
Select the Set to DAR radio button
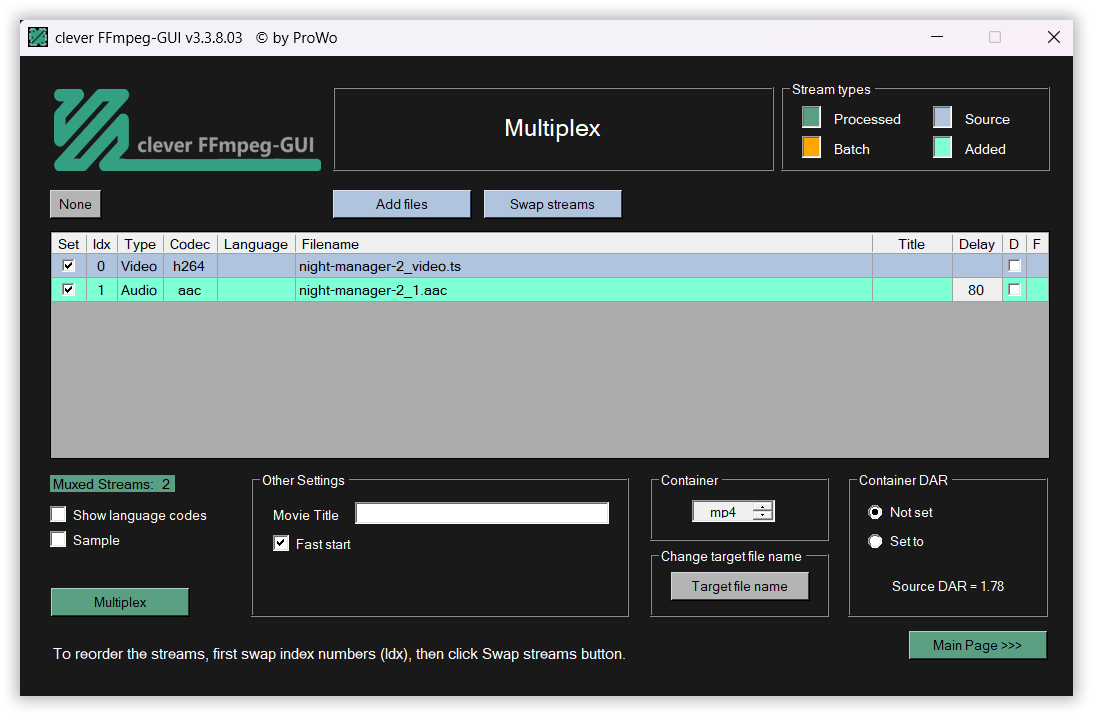point(875,542)
